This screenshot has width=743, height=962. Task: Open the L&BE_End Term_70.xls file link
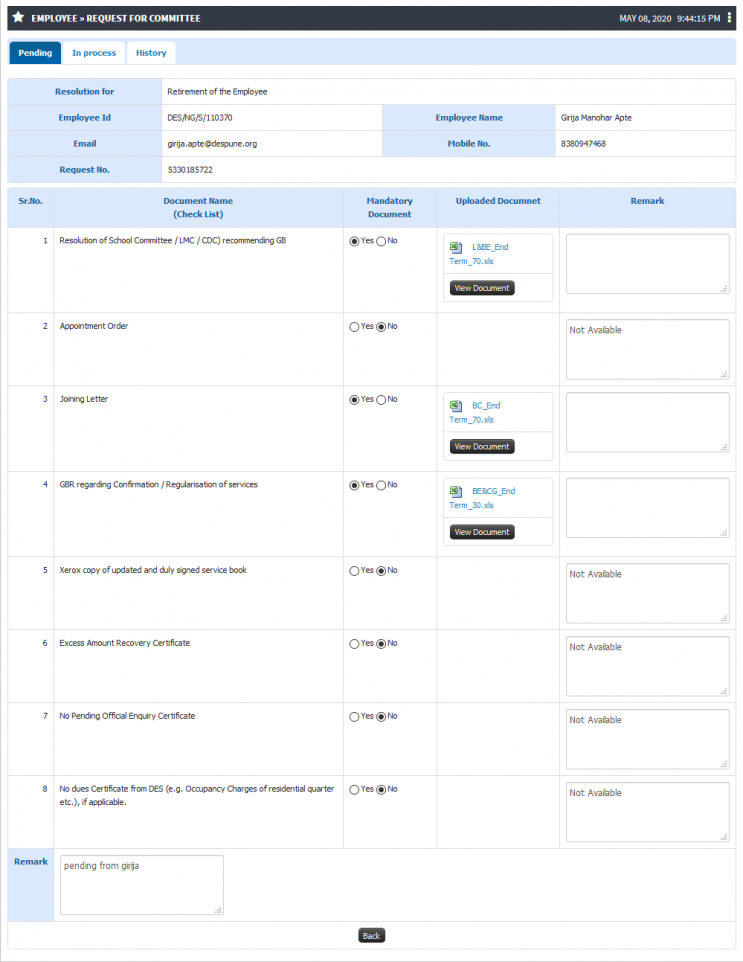pyautogui.click(x=479, y=254)
